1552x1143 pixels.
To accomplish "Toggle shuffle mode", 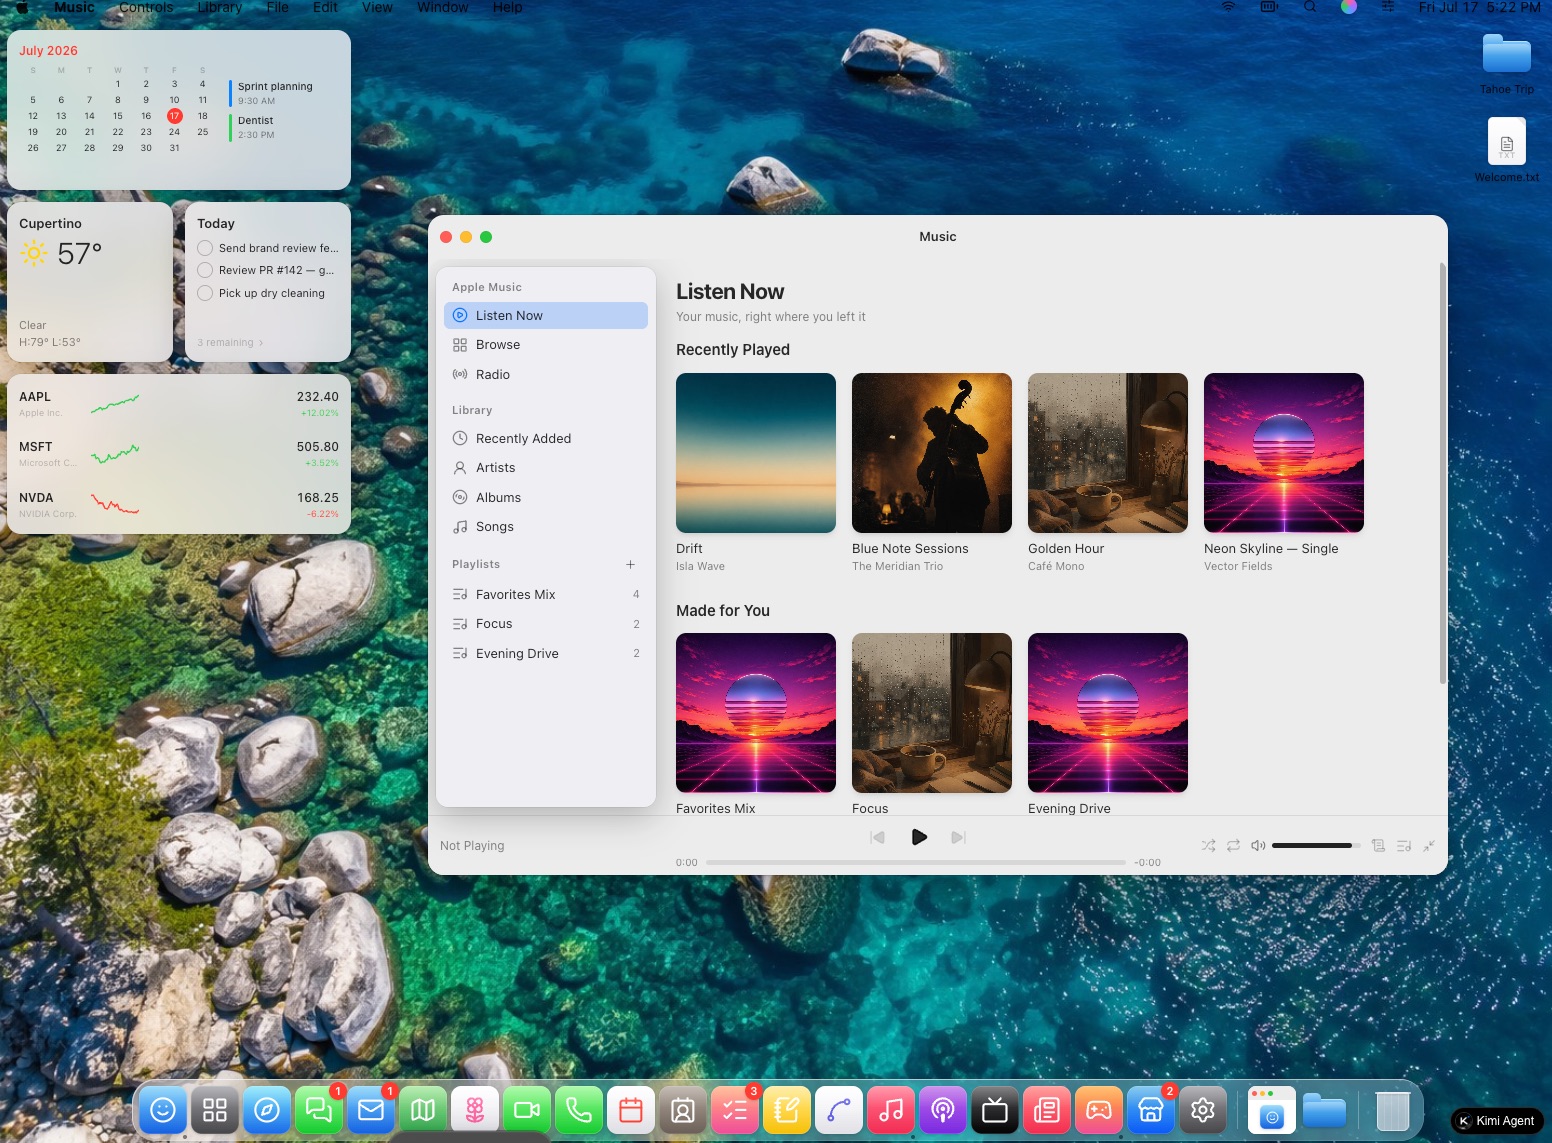I will coord(1208,846).
